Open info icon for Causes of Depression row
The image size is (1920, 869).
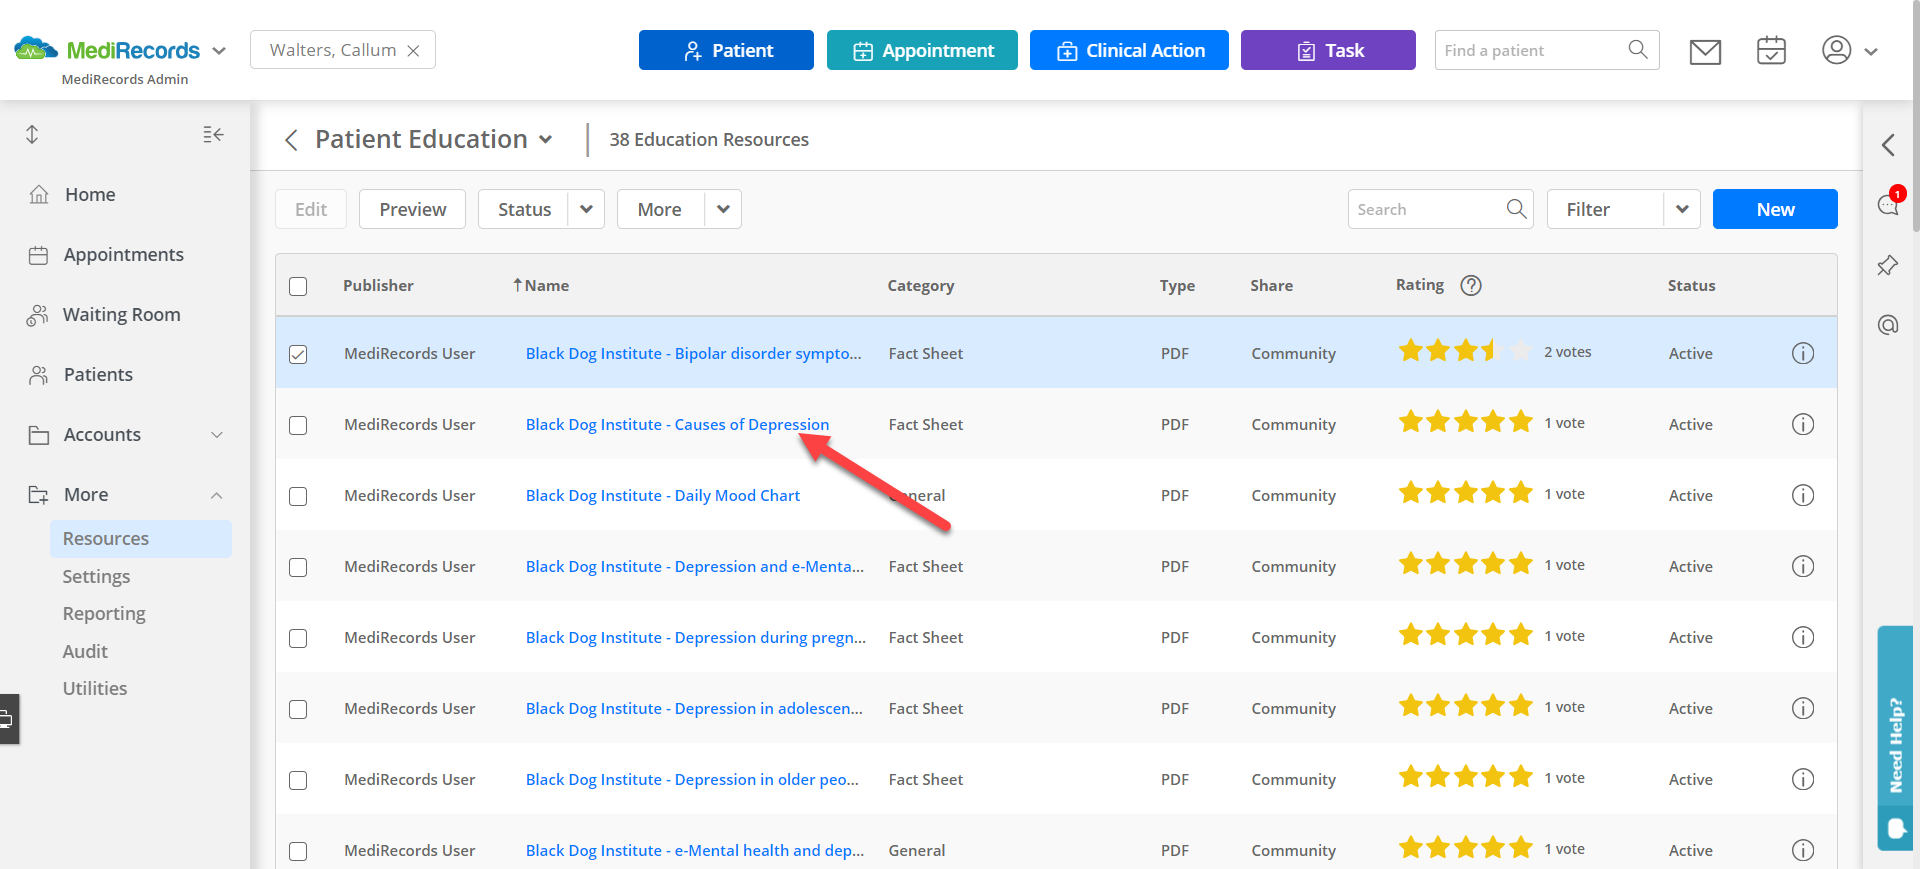coord(1803,424)
